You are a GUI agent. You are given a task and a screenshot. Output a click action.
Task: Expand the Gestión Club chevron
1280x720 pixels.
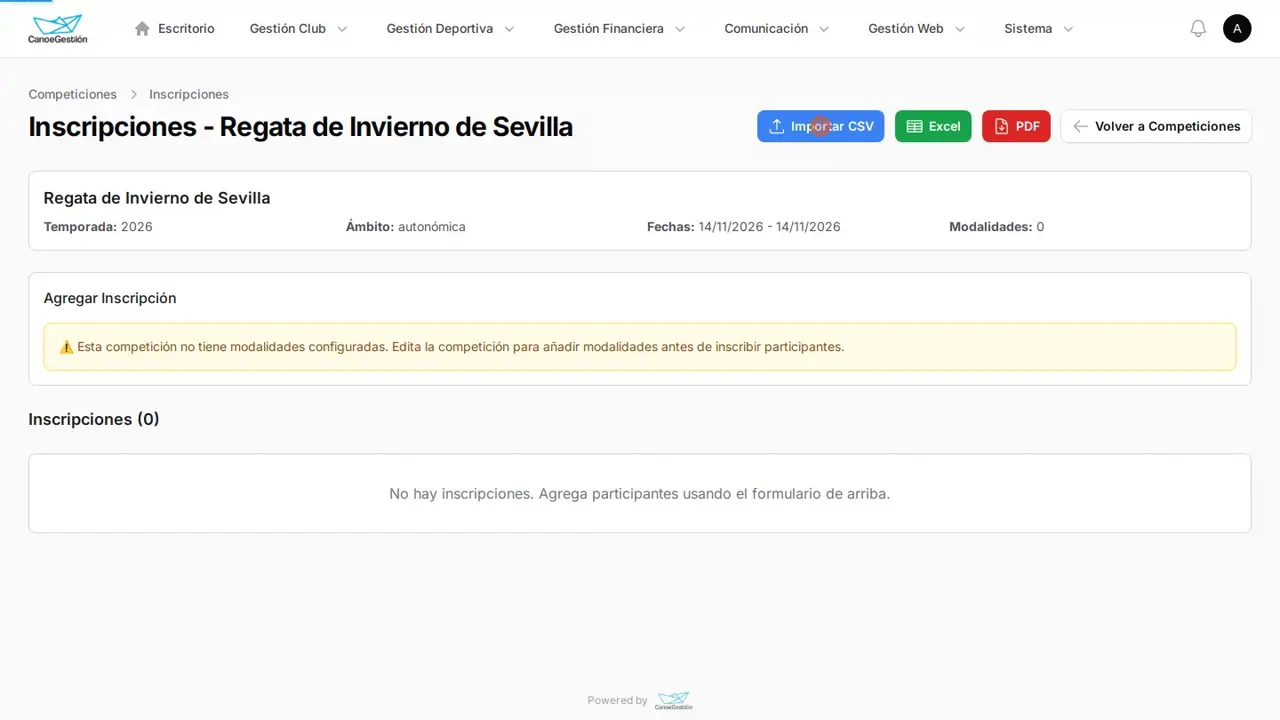click(x=342, y=29)
